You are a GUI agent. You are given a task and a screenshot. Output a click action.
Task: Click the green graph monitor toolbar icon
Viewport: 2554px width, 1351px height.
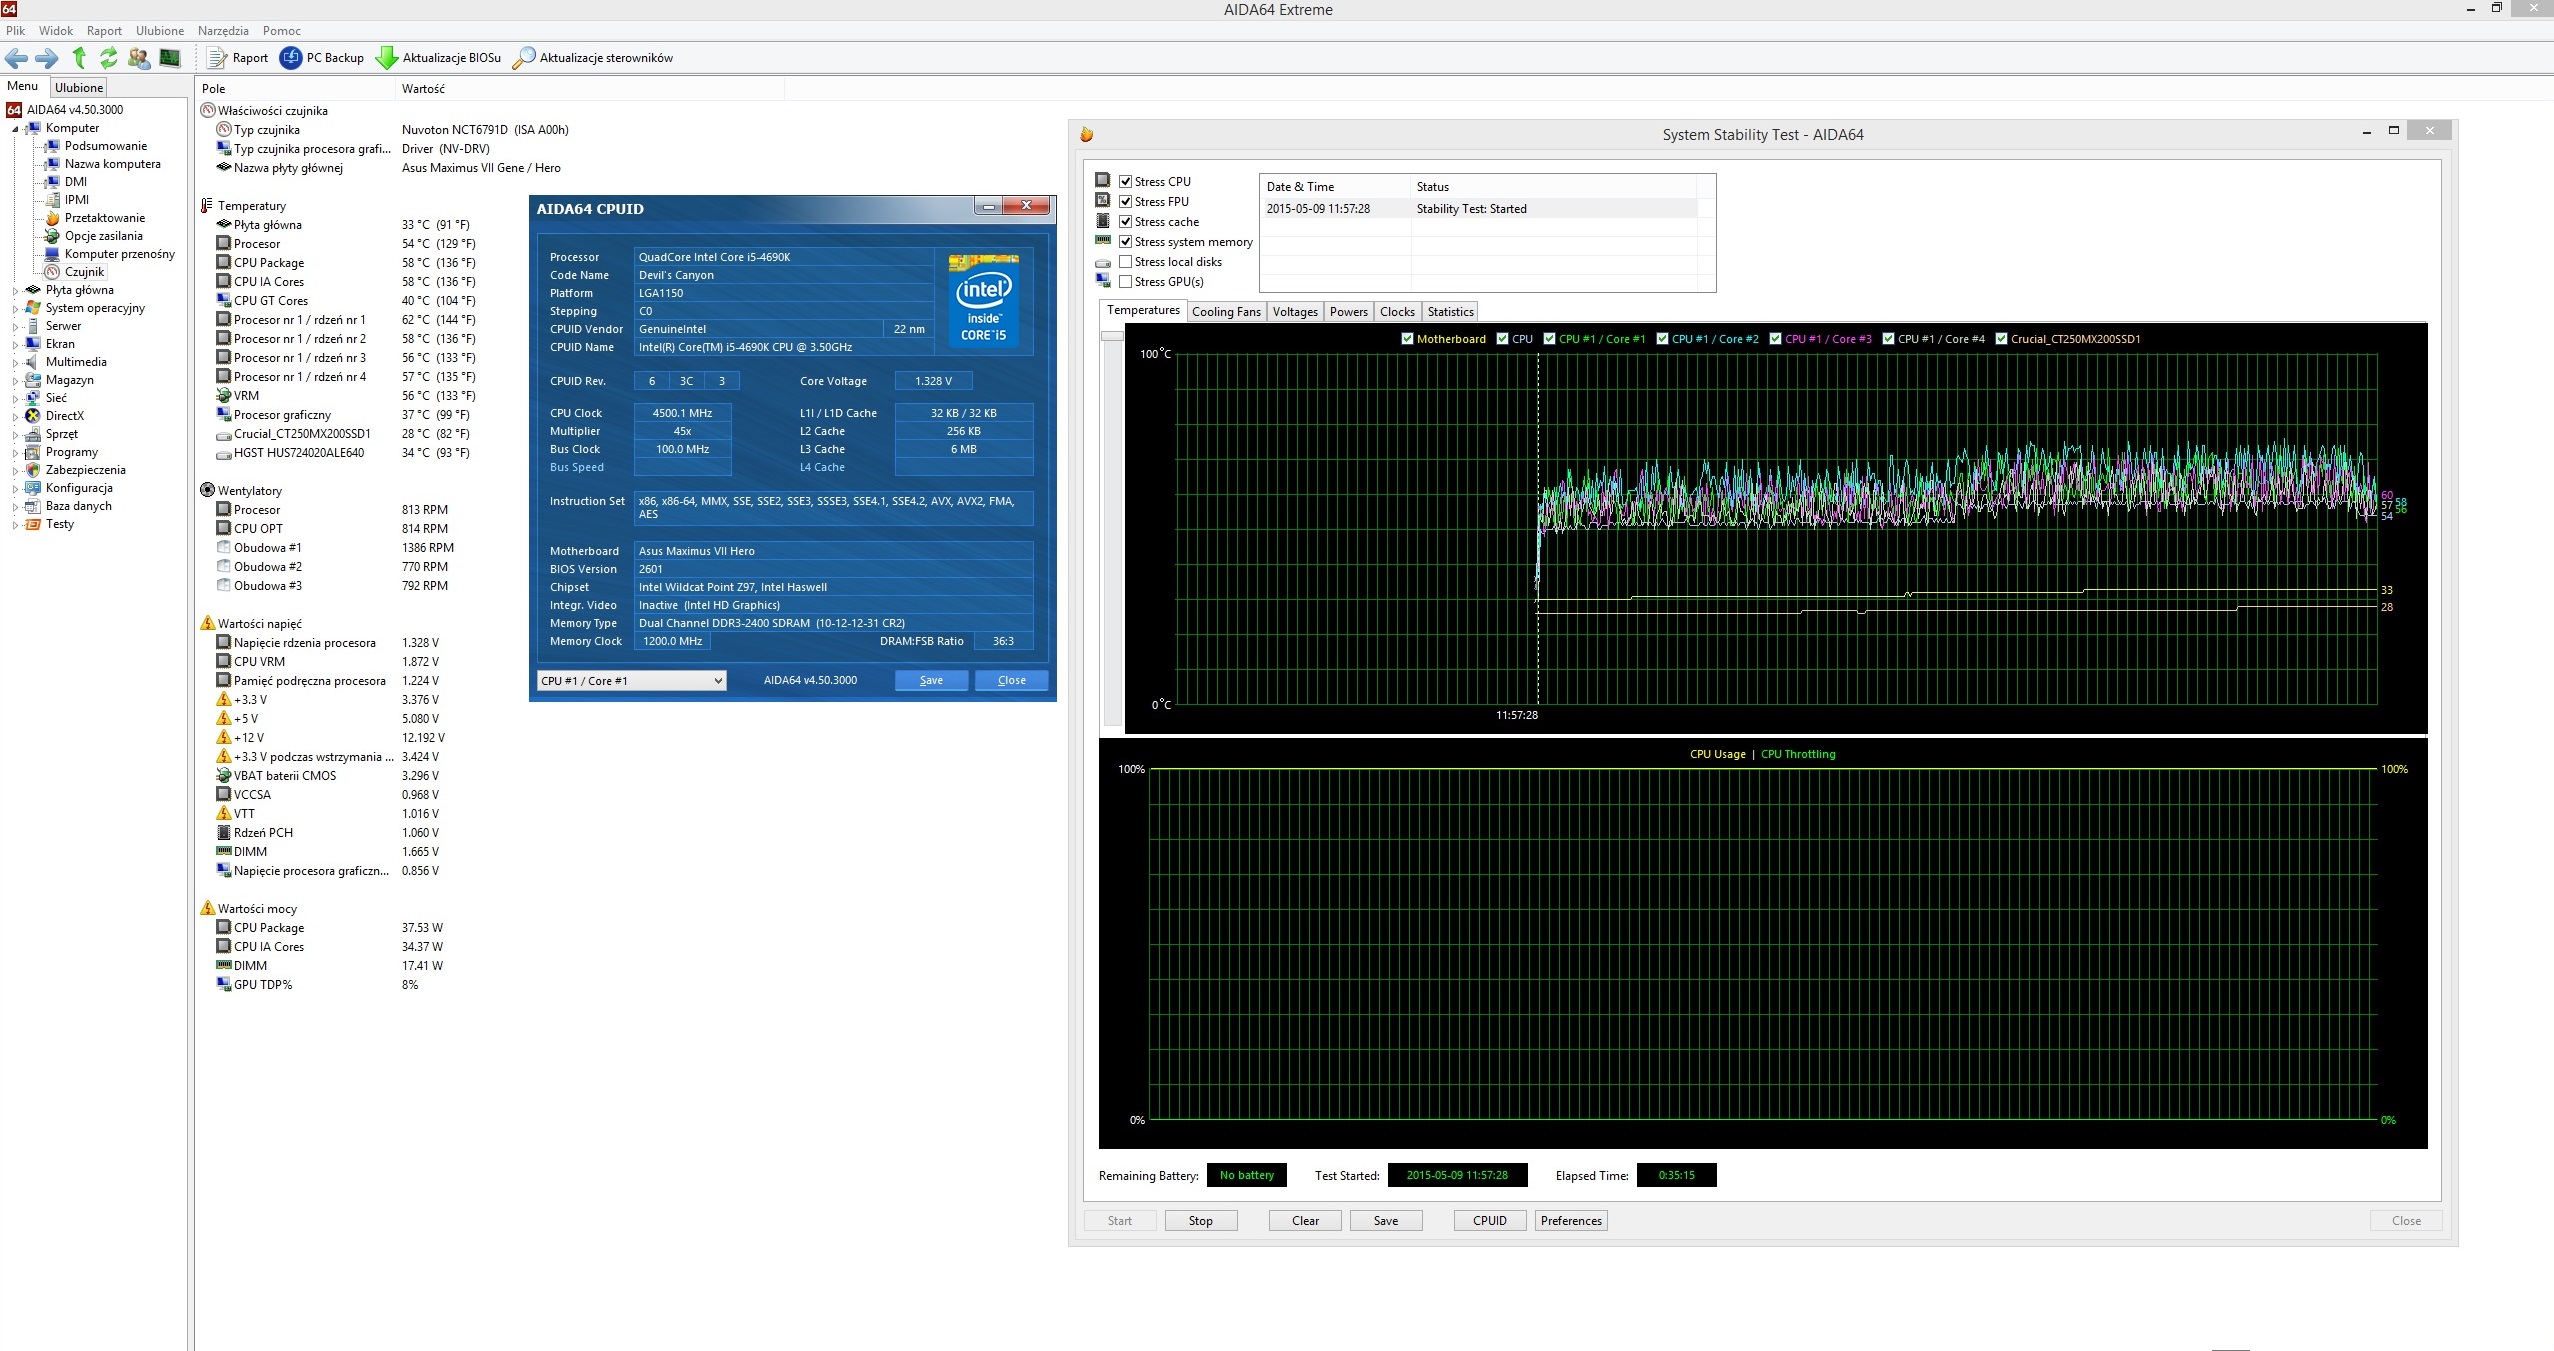pos(170,58)
